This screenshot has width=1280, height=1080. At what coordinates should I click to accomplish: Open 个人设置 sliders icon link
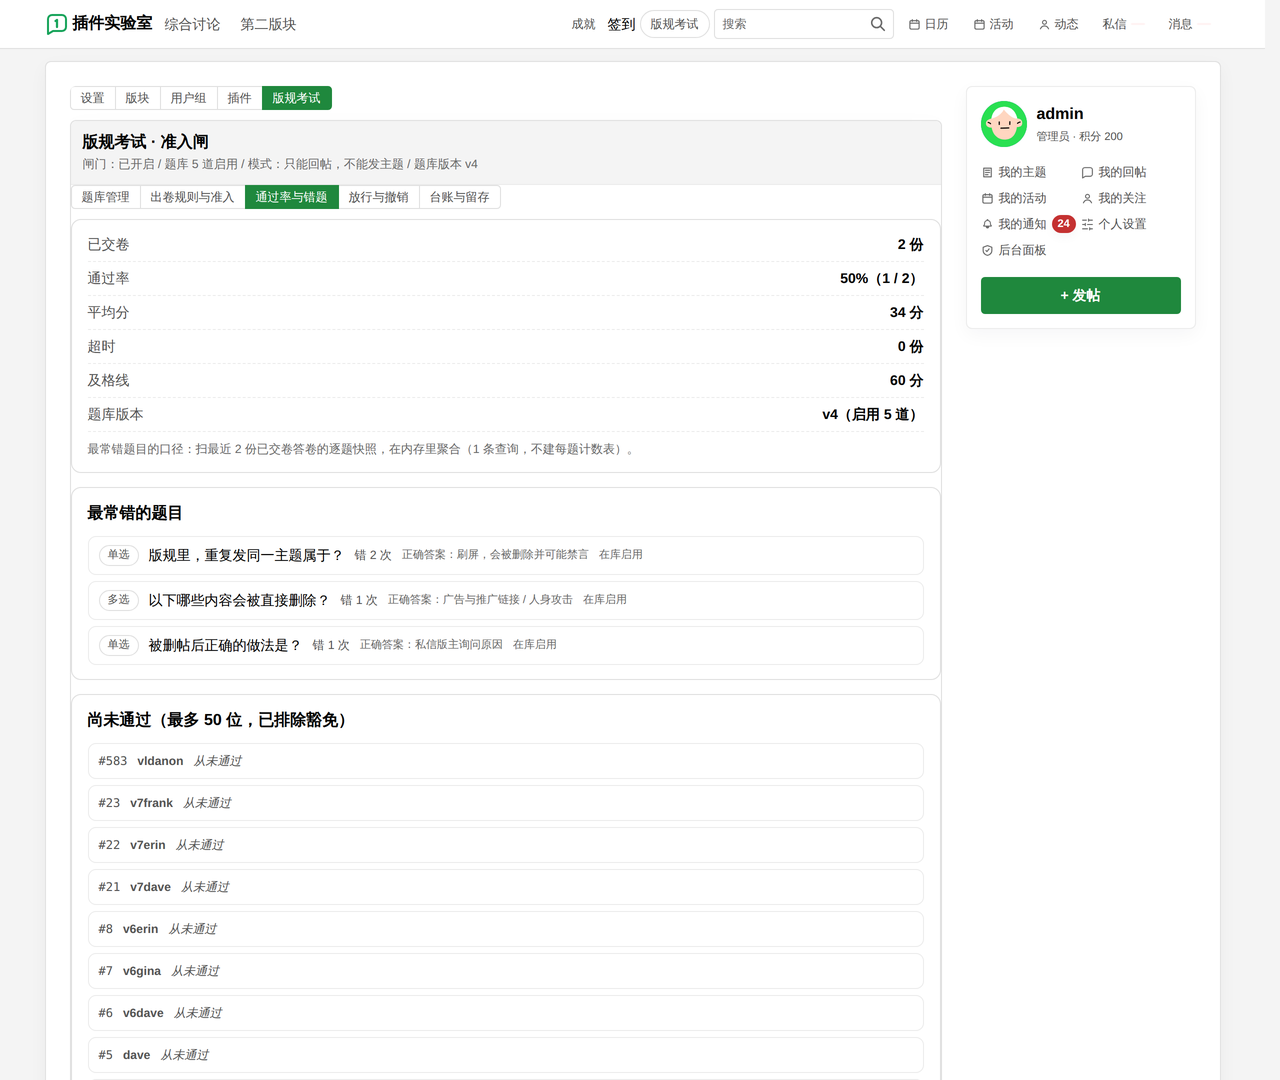[x=1114, y=224]
